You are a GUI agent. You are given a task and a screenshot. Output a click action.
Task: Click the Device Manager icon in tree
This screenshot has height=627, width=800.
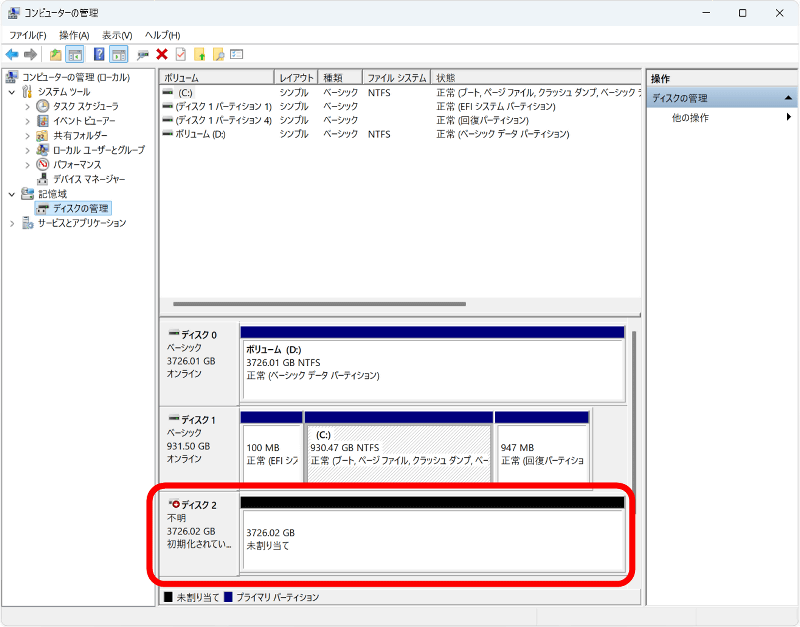(43, 179)
